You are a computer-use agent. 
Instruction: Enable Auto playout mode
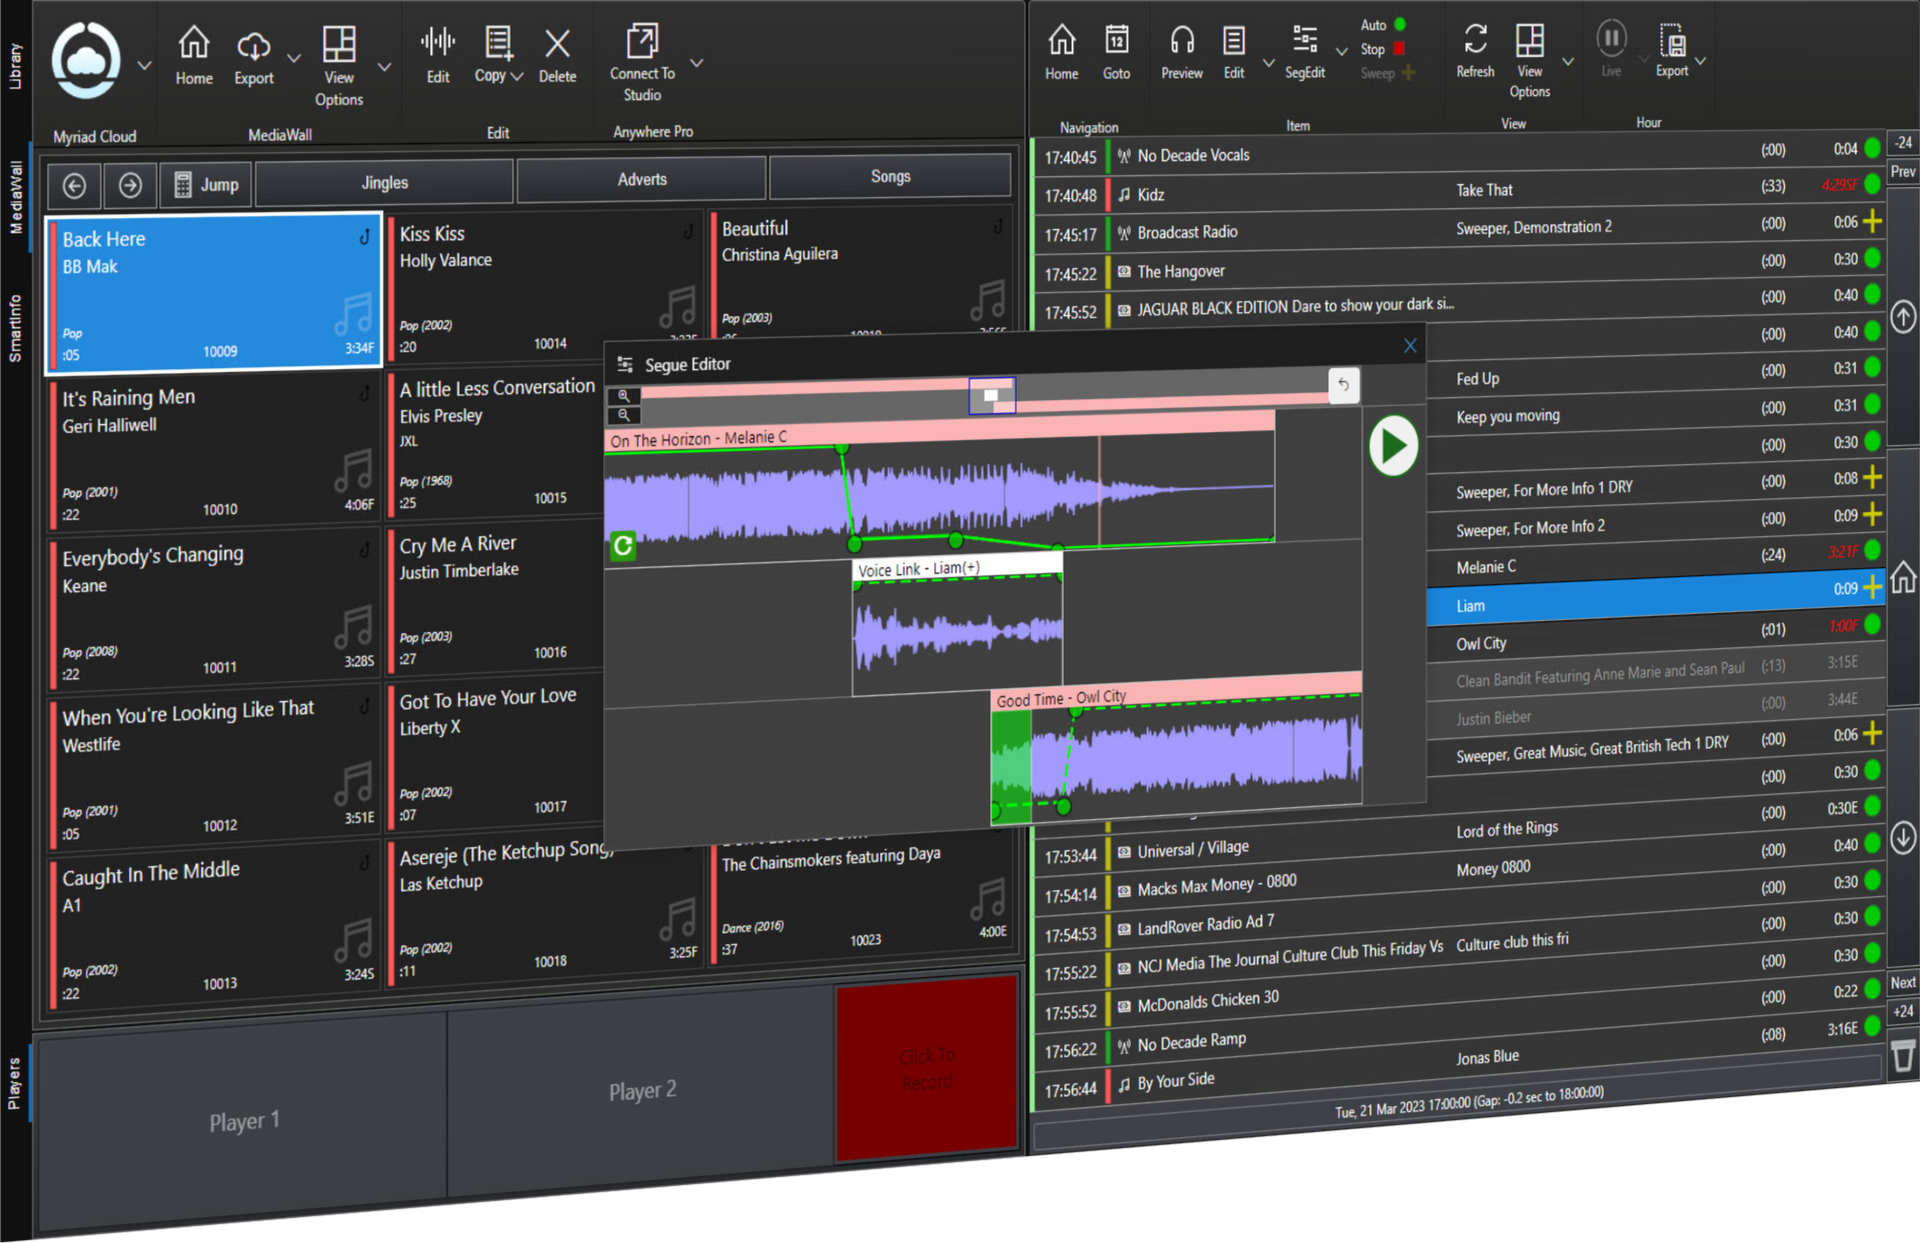tap(1399, 24)
